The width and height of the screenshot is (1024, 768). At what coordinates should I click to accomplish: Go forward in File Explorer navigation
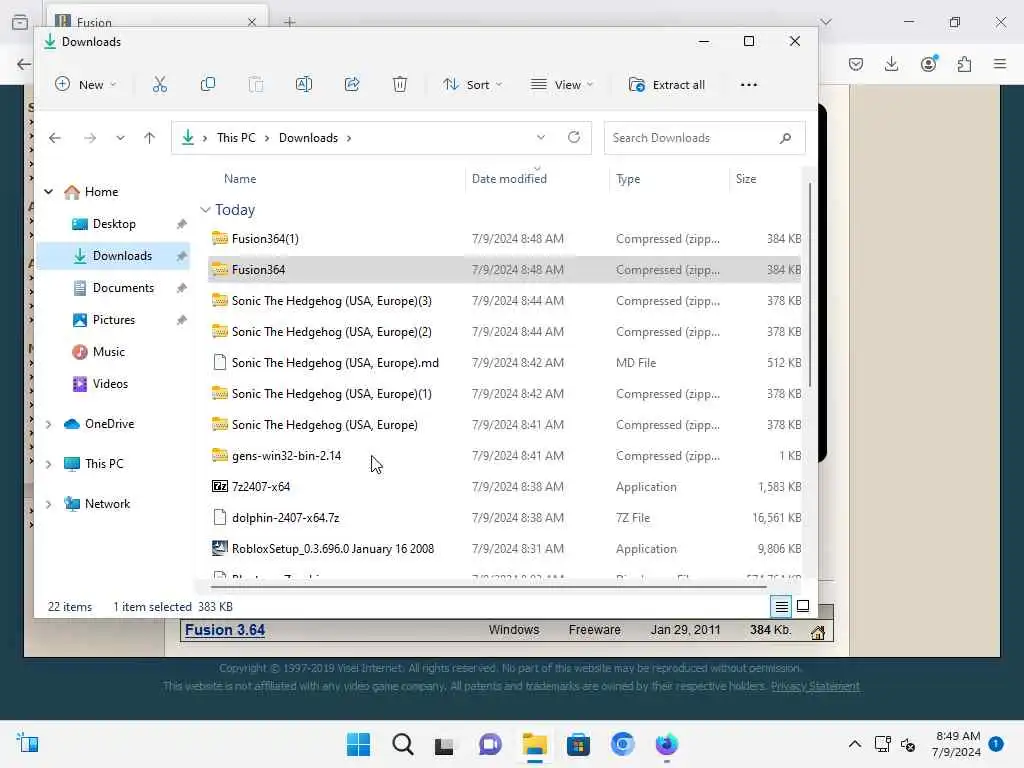click(x=90, y=138)
